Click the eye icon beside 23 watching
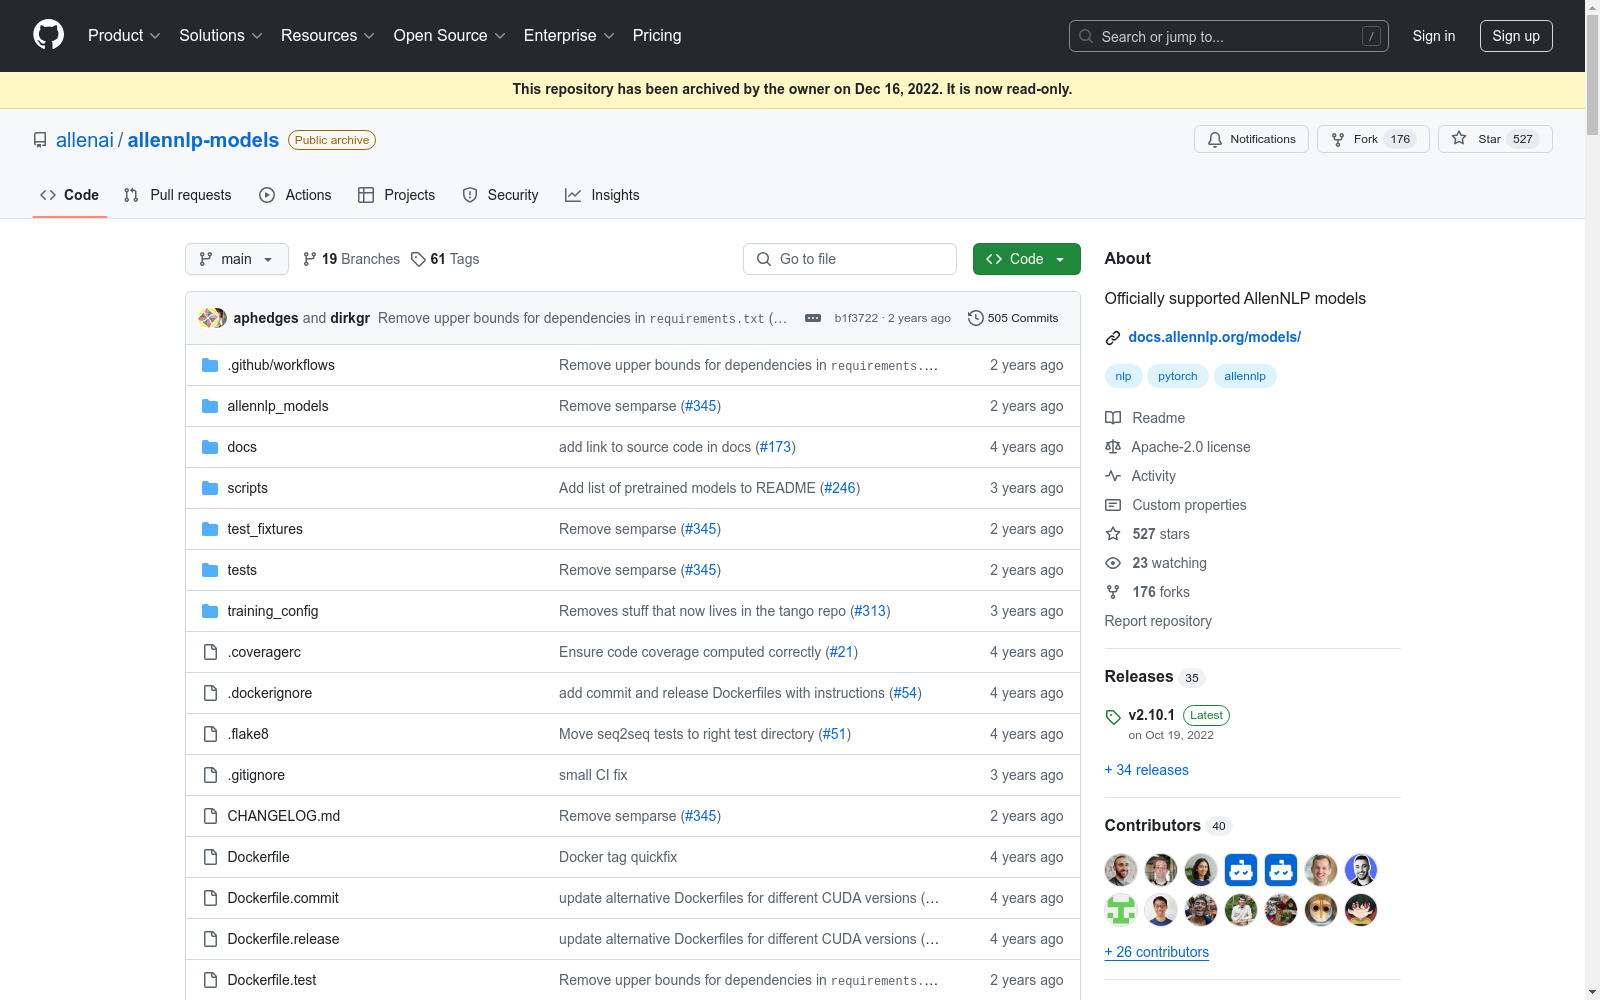 1113,563
